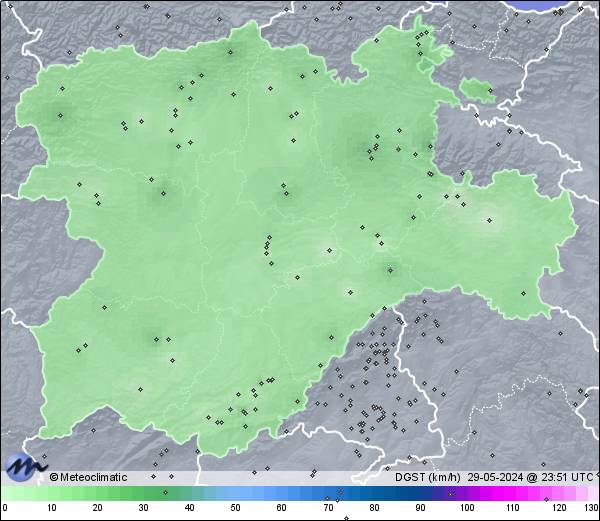This screenshot has height=521, width=600.
Task: Click the small detached green enclave in northeast
Action: pyautogui.click(x=477, y=91)
